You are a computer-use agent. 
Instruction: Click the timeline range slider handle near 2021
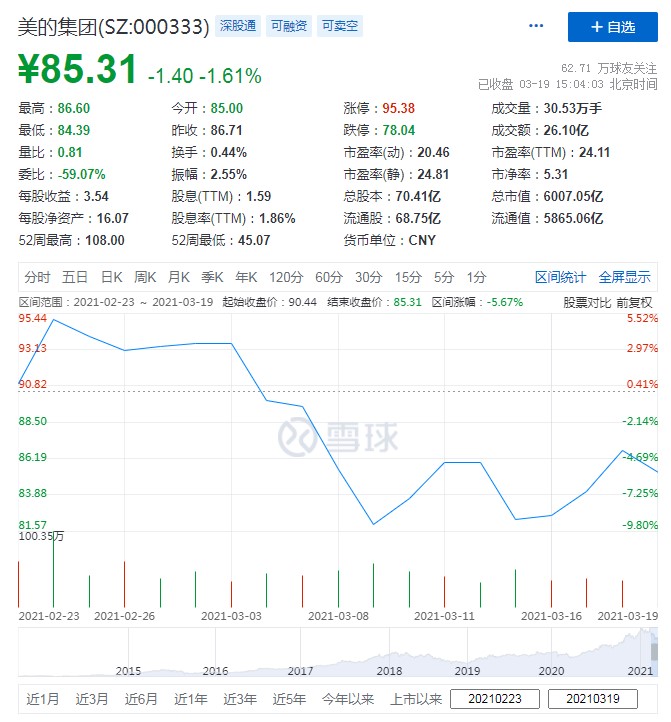coord(654,651)
